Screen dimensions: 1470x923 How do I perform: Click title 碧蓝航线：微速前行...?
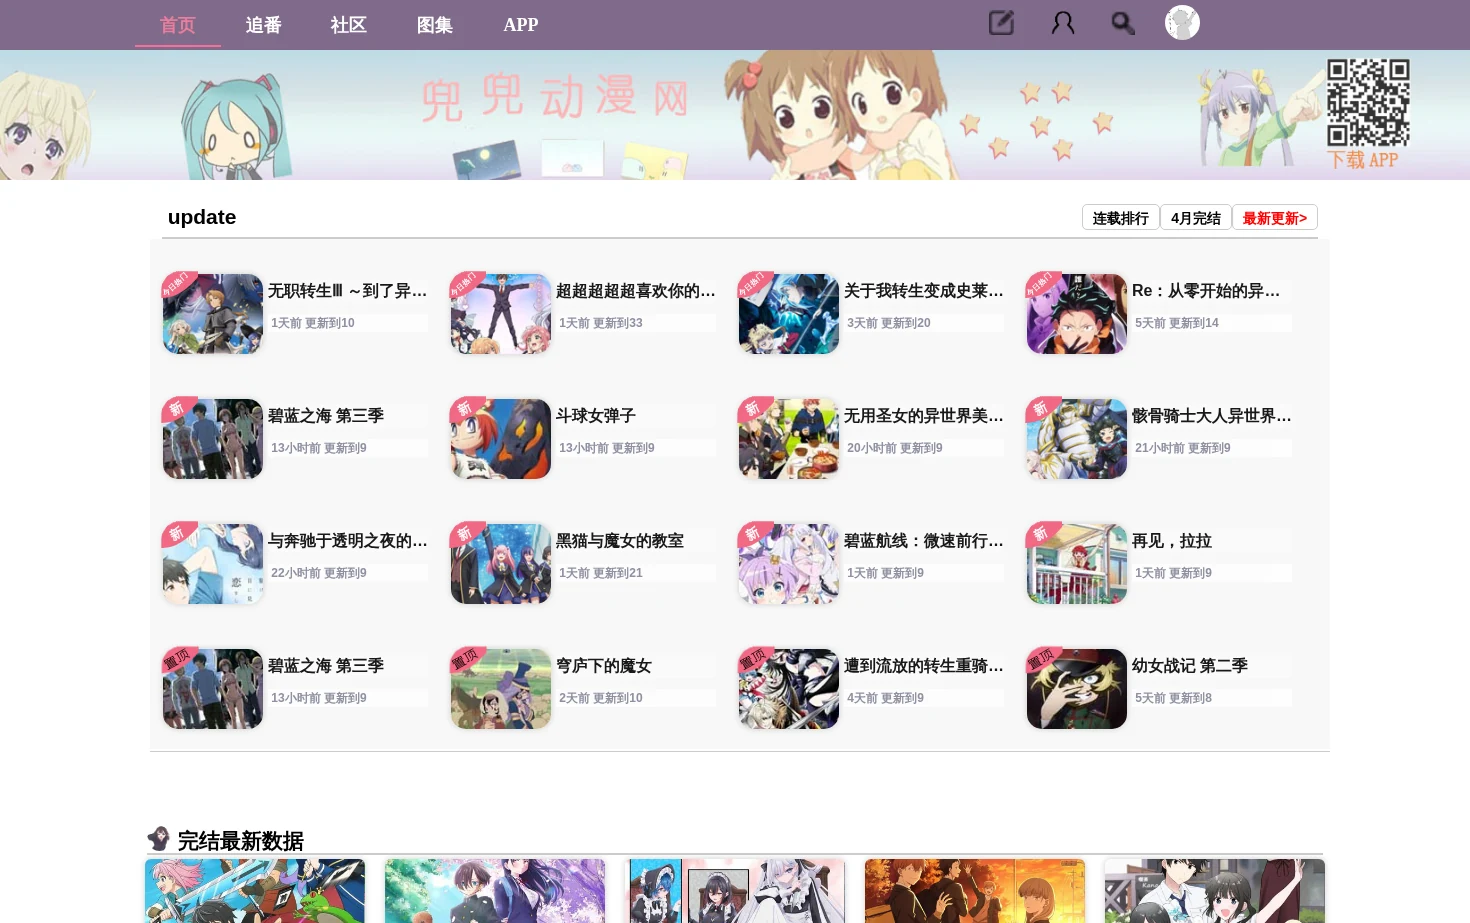click(x=923, y=541)
